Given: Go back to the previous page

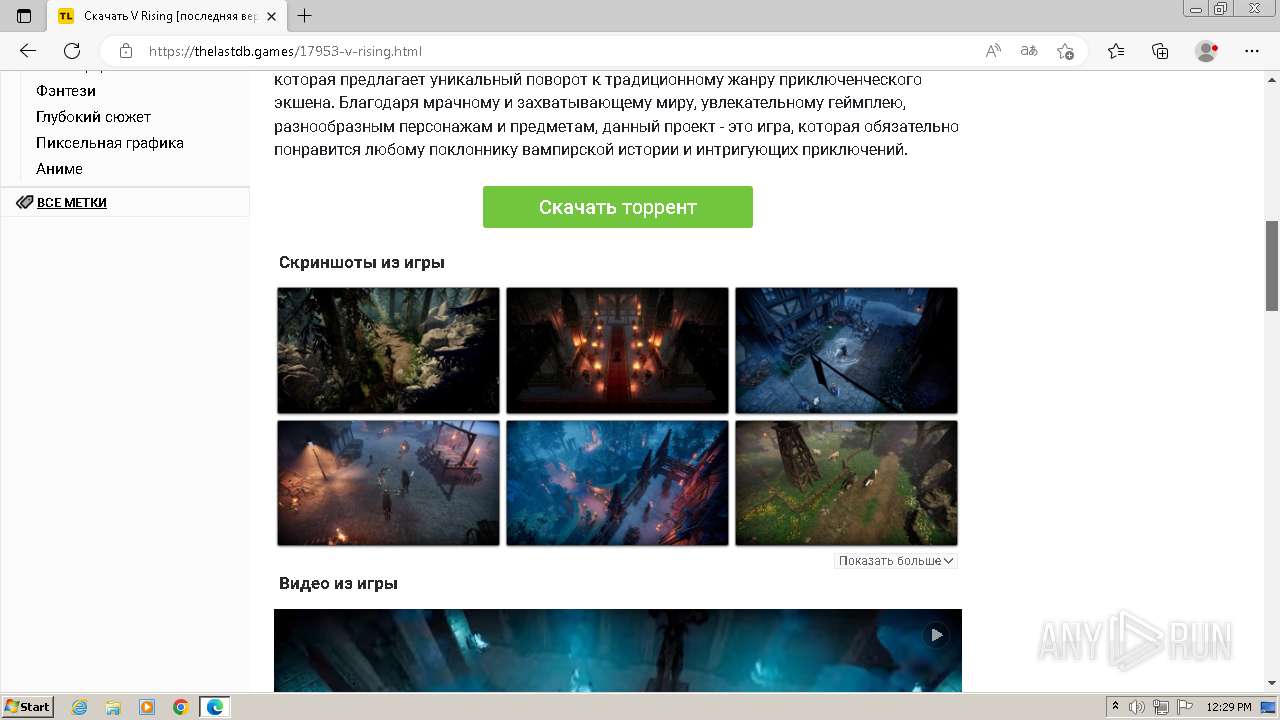Looking at the screenshot, I should [28, 51].
